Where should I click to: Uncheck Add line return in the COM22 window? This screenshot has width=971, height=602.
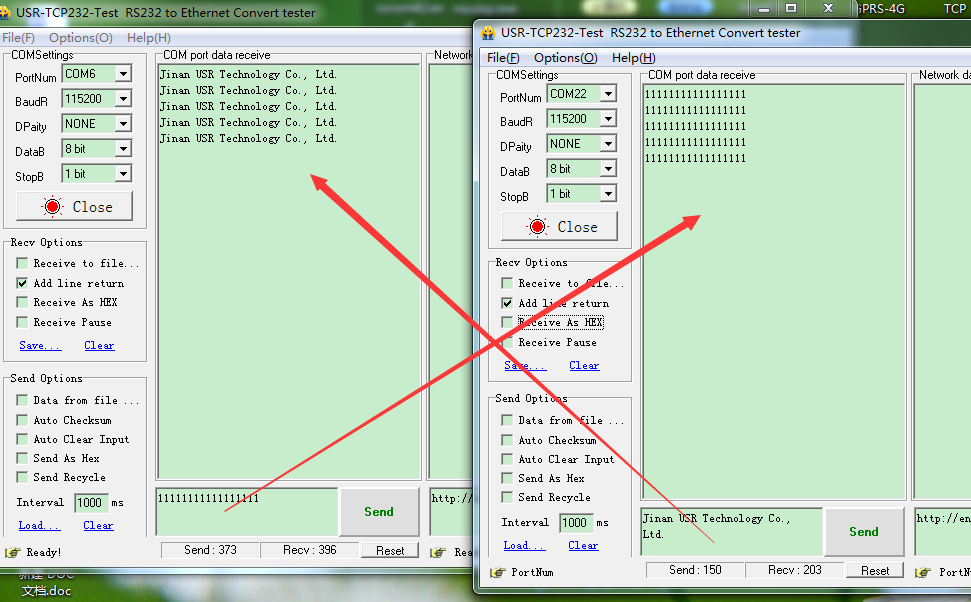tap(507, 303)
